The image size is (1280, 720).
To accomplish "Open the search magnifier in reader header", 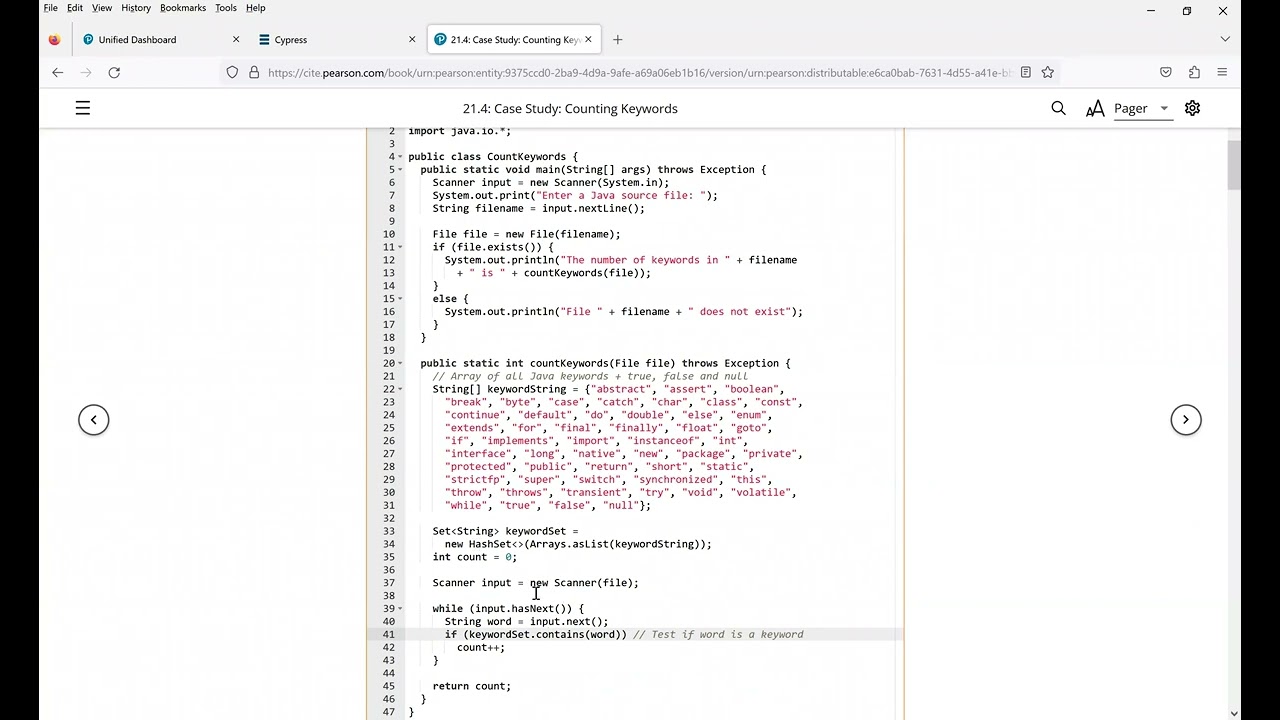I will pyautogui.click(x=1058, y=108).
